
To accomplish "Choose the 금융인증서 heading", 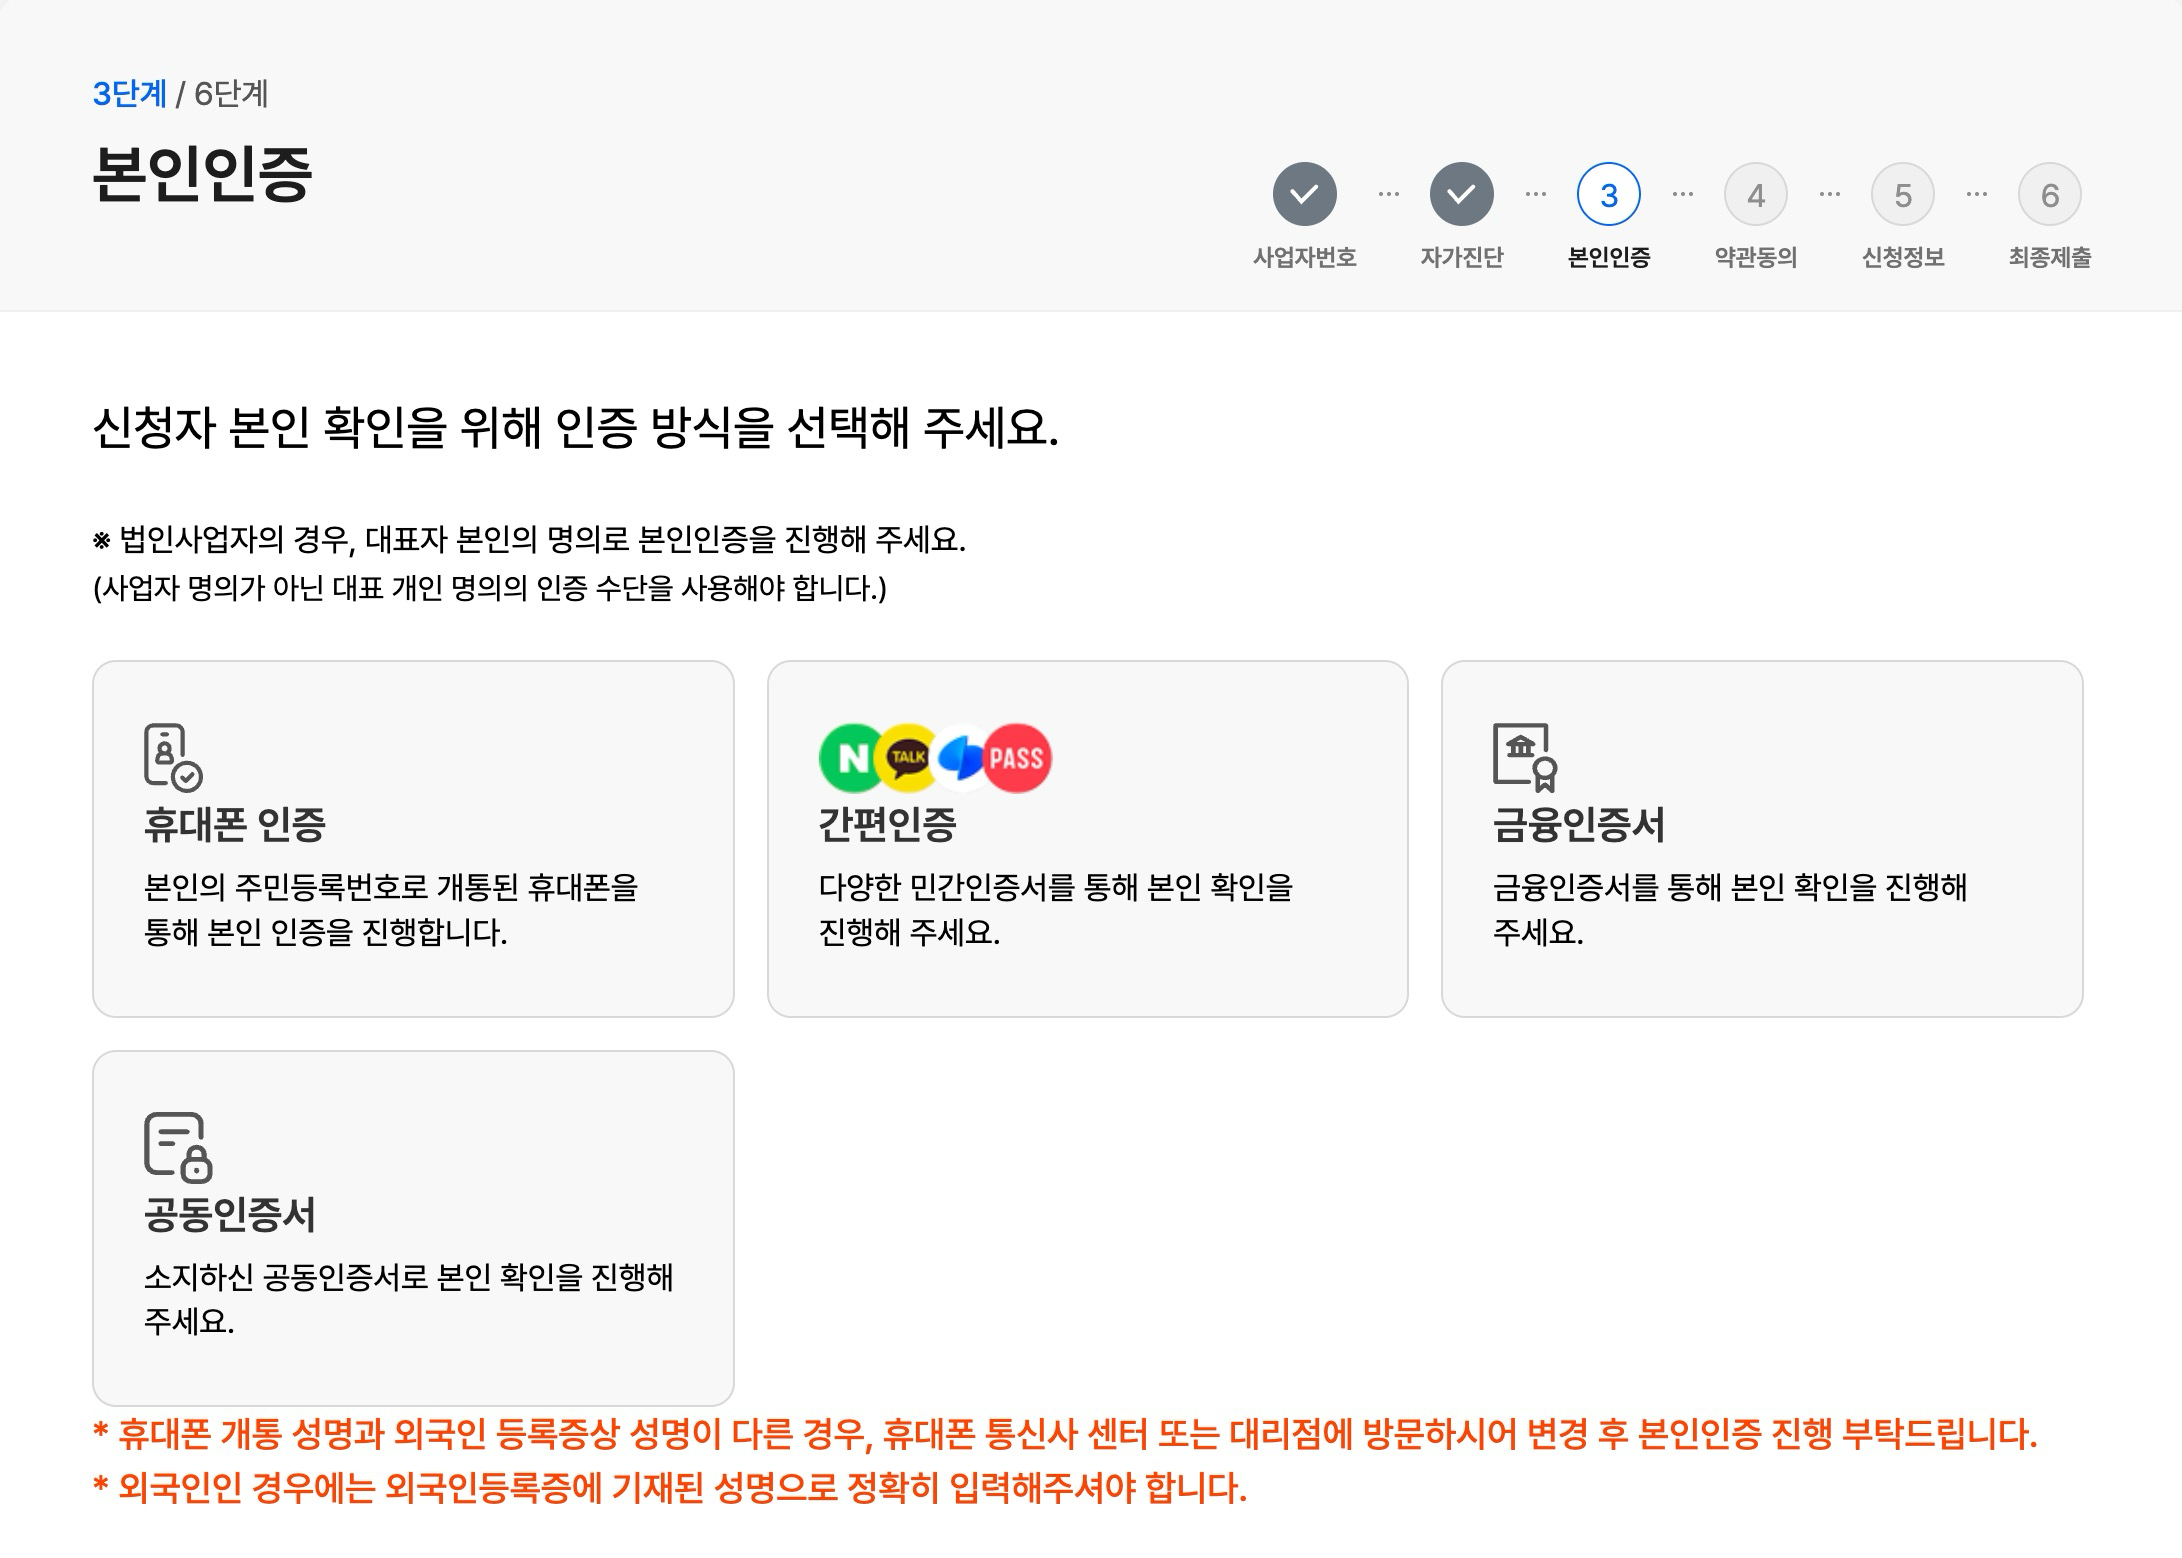I will (1578, 825).
